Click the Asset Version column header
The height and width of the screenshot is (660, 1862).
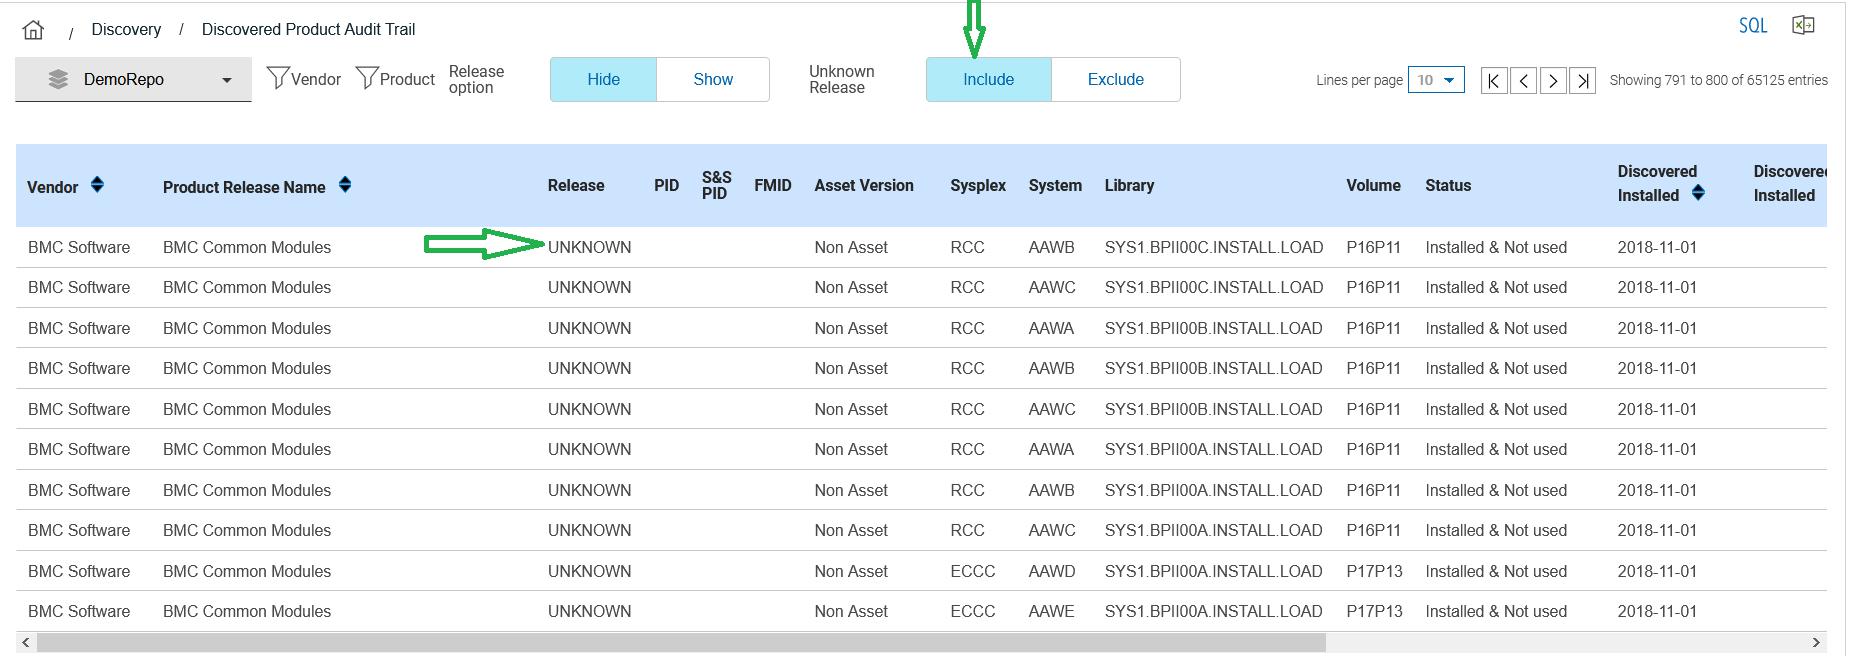coord(864,186)
